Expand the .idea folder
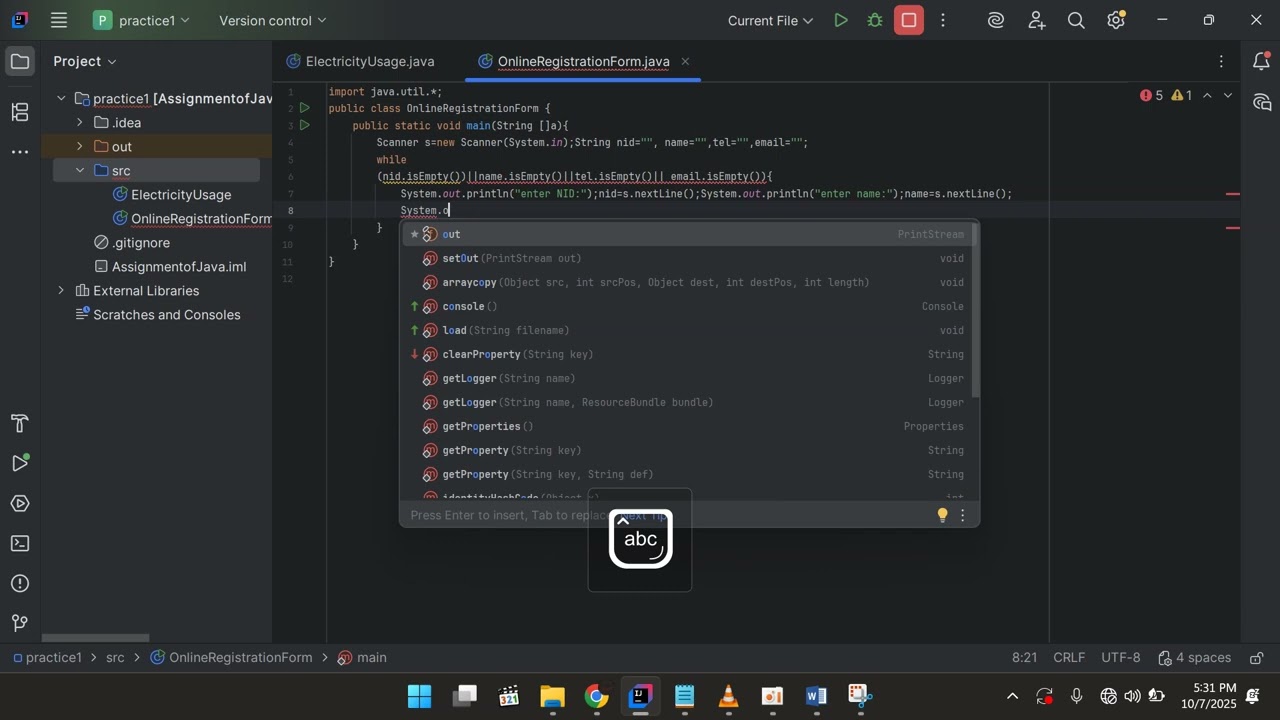 [x=80, y=122]
